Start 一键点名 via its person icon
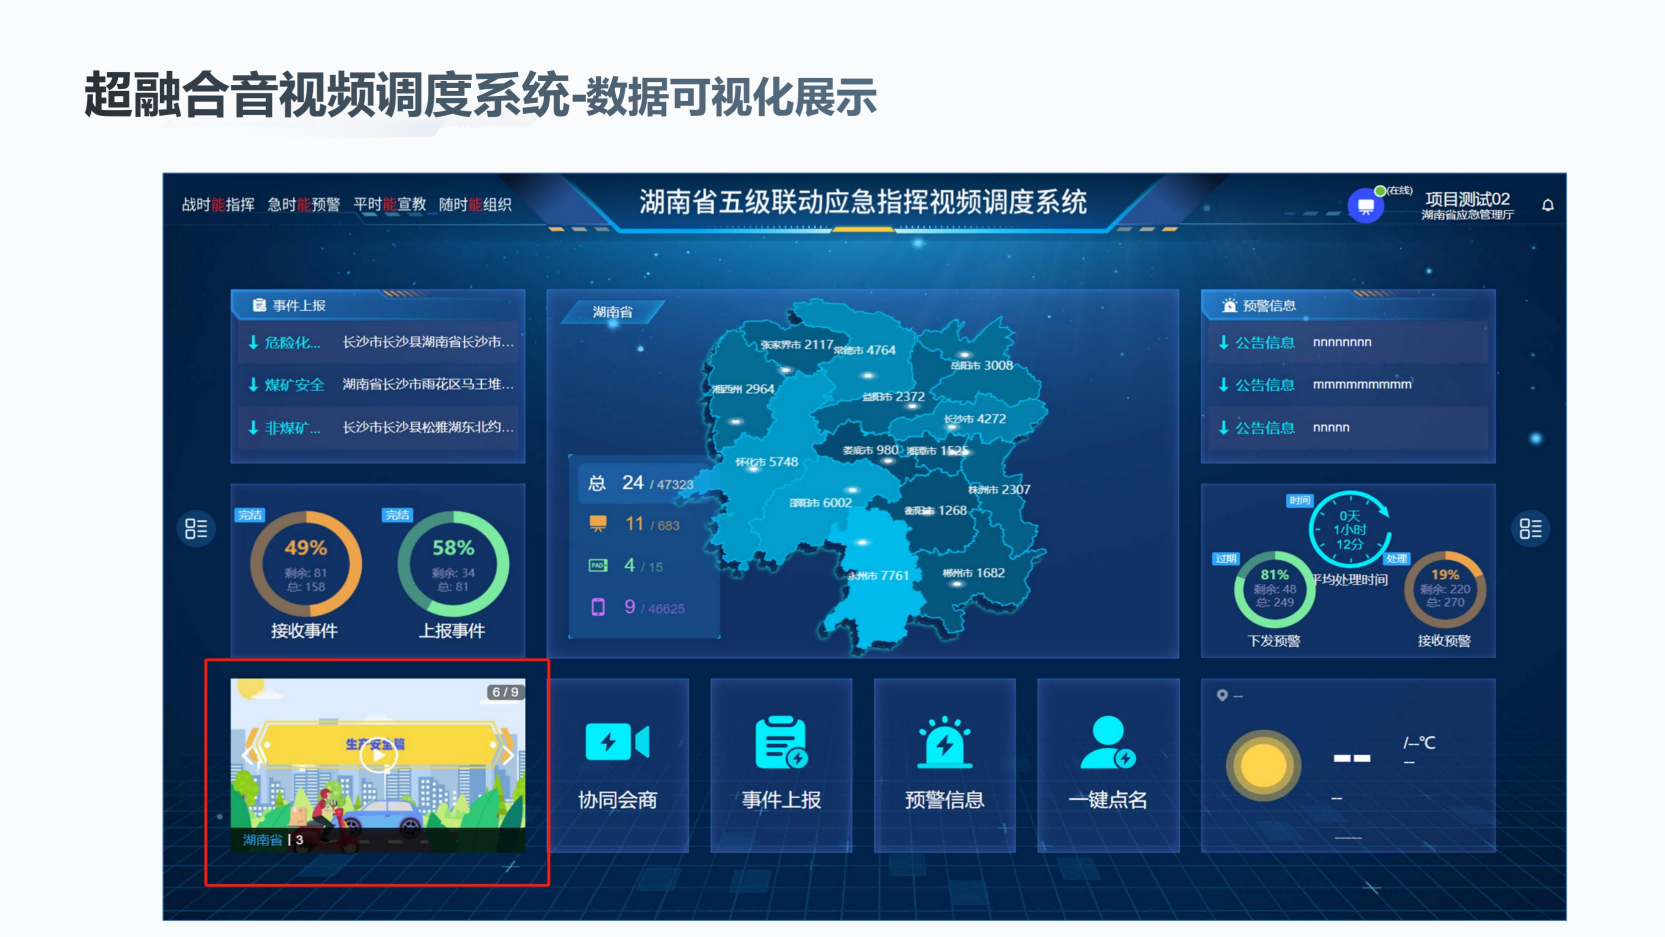Screen dimensions: 1665x937 pos(1108,742)
